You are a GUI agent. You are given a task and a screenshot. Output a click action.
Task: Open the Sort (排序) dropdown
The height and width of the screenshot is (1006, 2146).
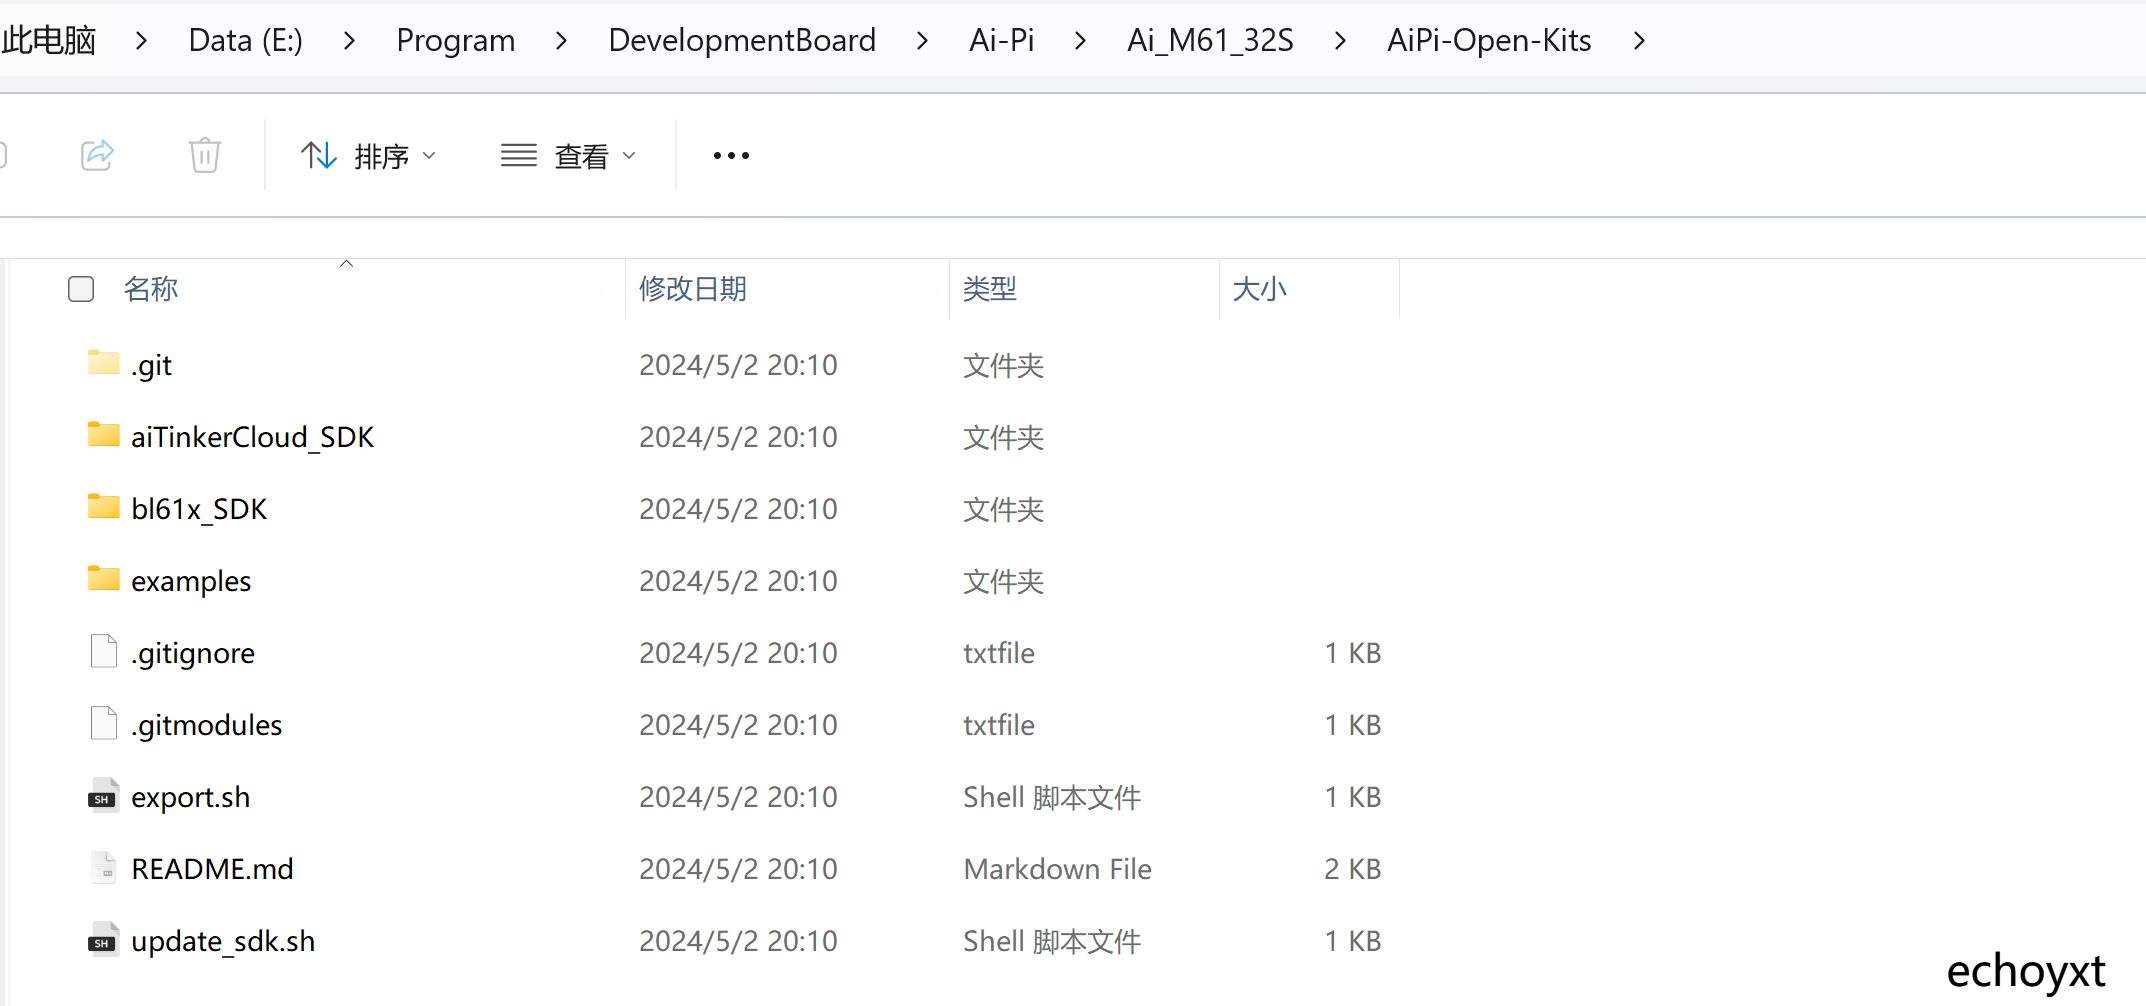click(369, 156)
